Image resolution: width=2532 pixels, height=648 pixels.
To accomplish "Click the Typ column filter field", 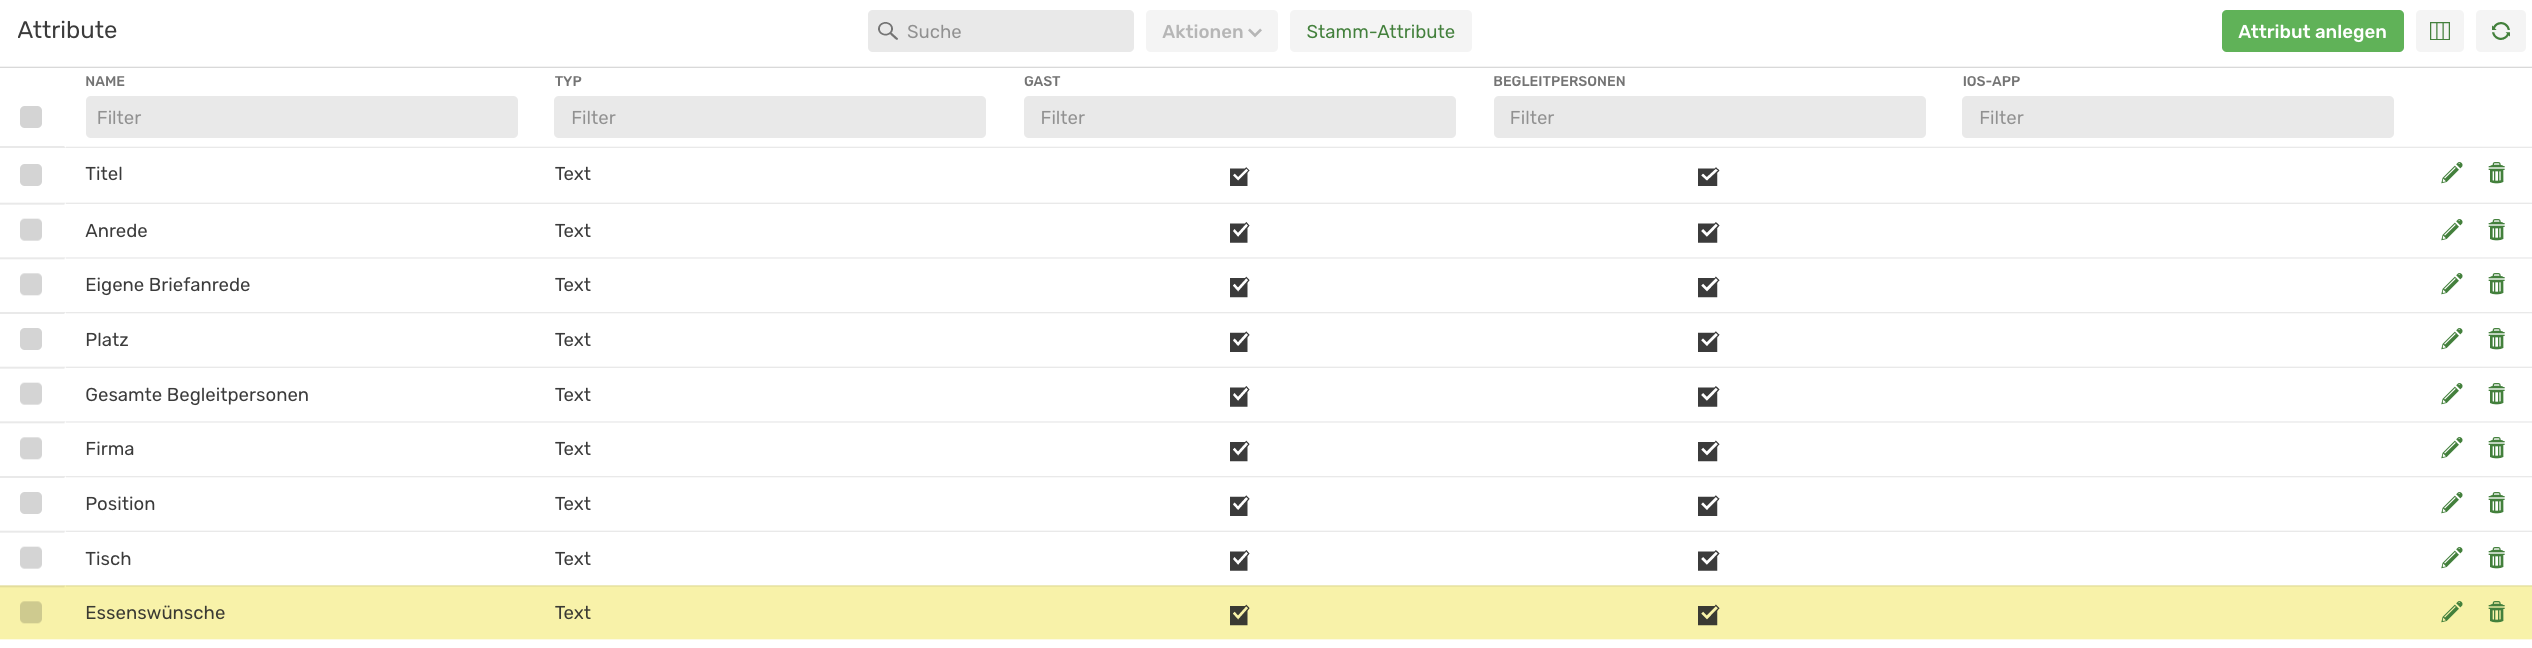I will [x=770, y=117].
